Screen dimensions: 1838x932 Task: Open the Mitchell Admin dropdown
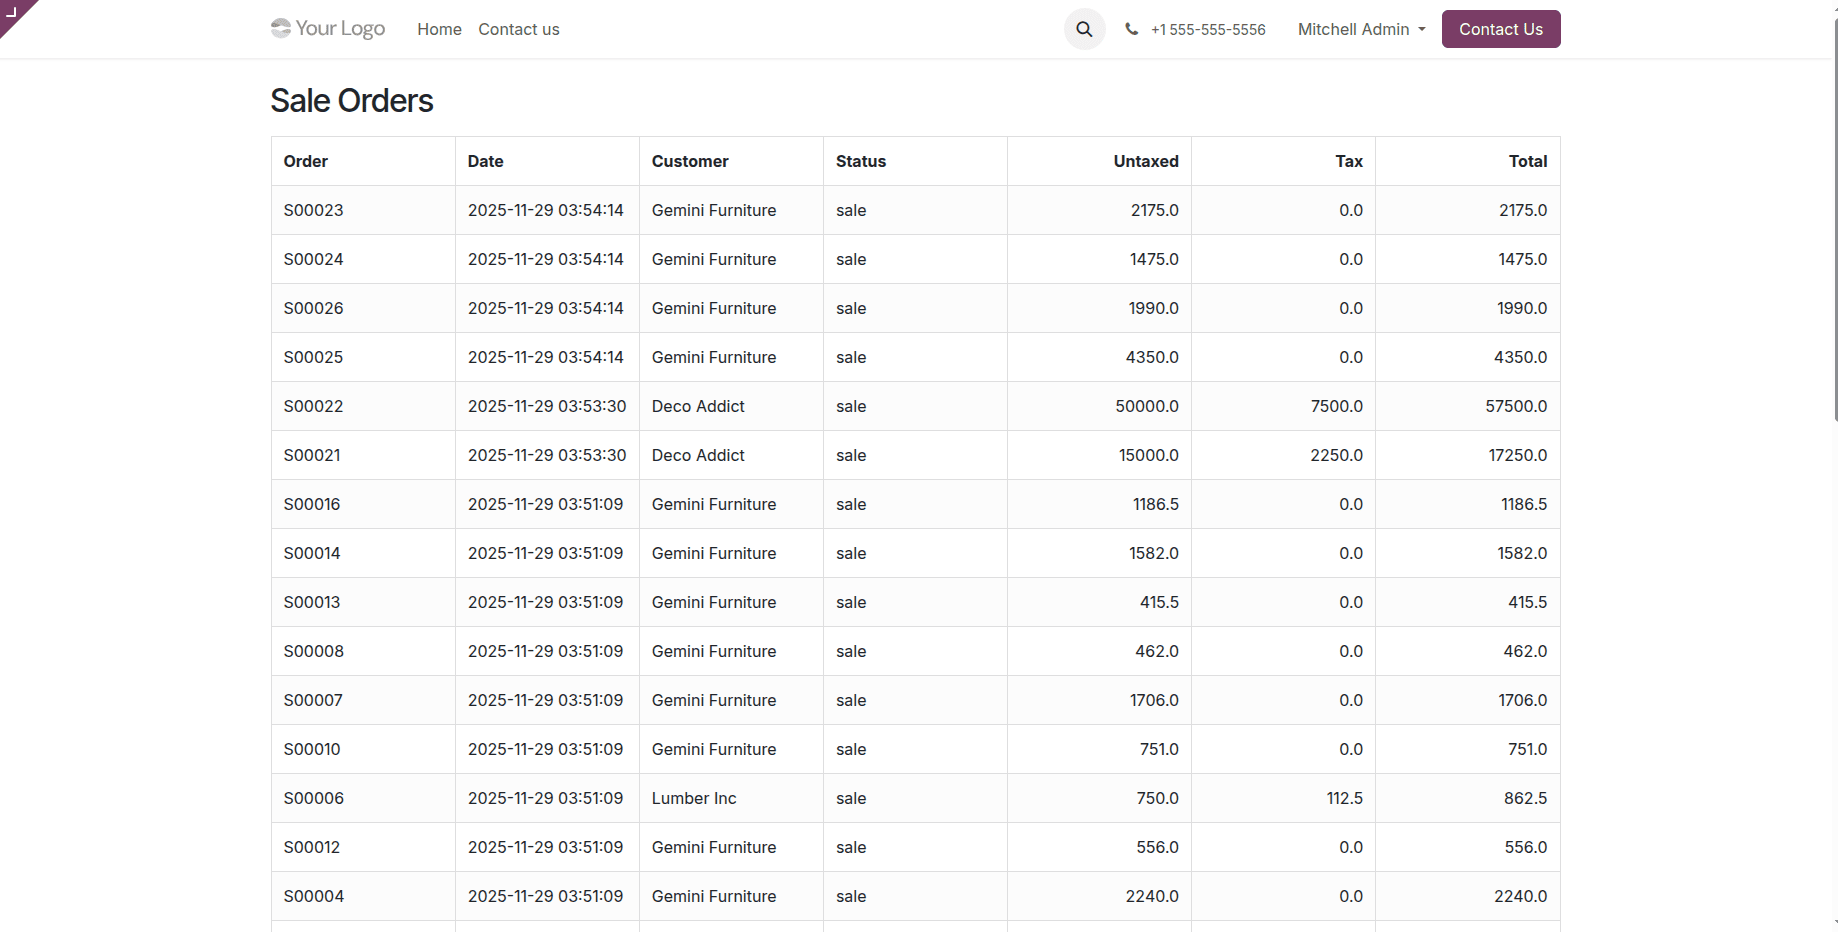[1352, 29]
